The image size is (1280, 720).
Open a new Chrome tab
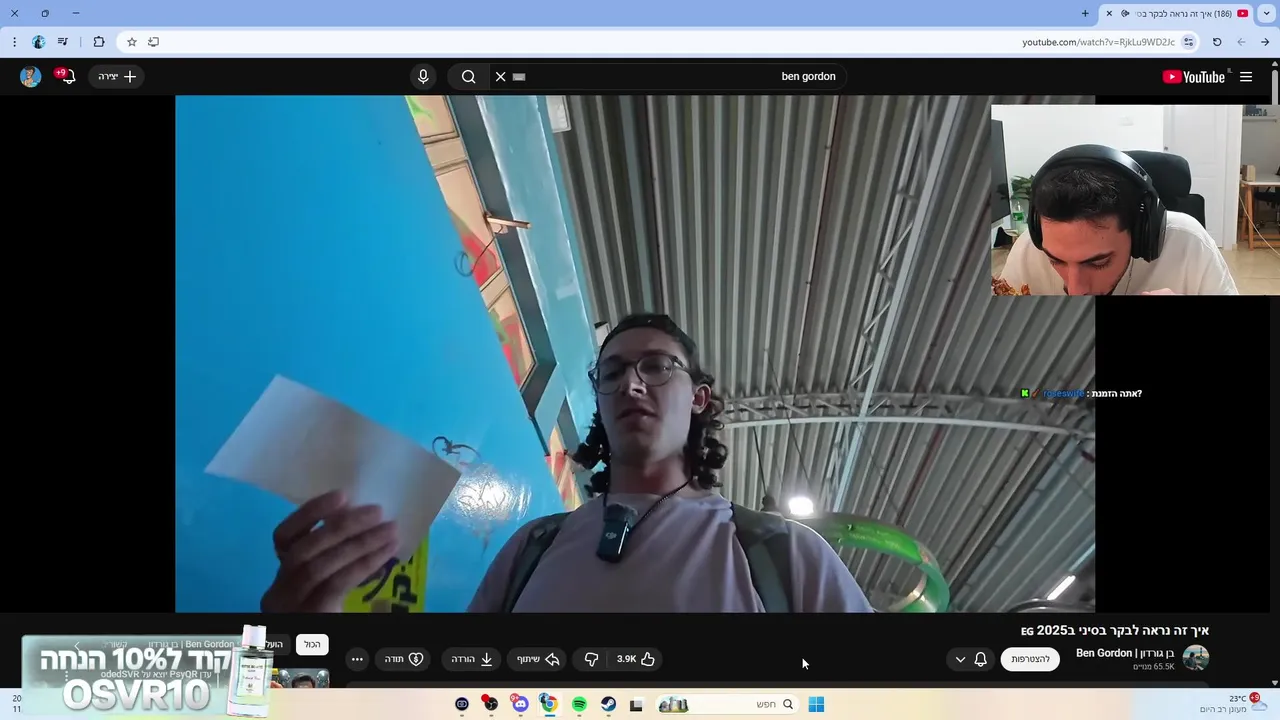click(1085, 13)
